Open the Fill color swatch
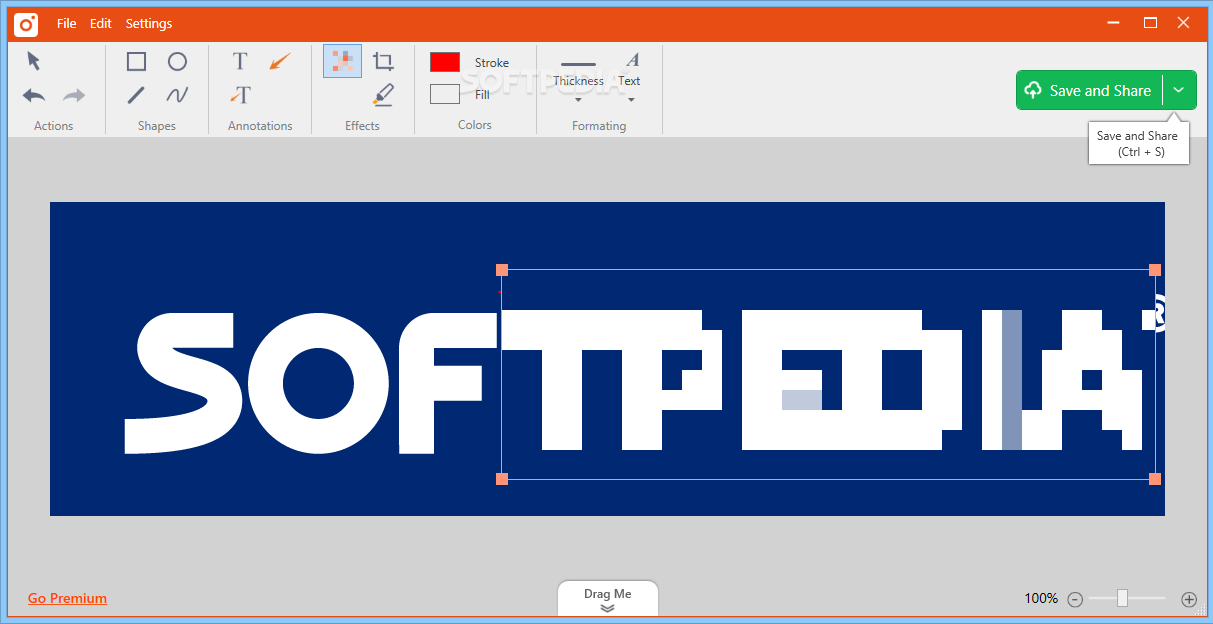Screen dimensions: 1213x624 point(445,94)
